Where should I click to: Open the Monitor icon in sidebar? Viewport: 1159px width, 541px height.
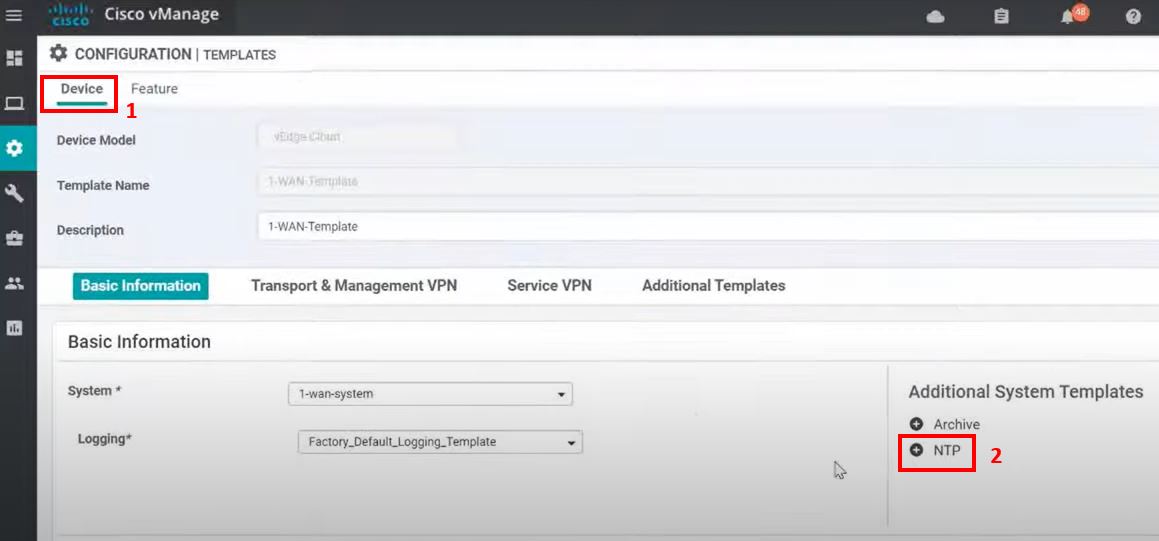click(15, 103)
